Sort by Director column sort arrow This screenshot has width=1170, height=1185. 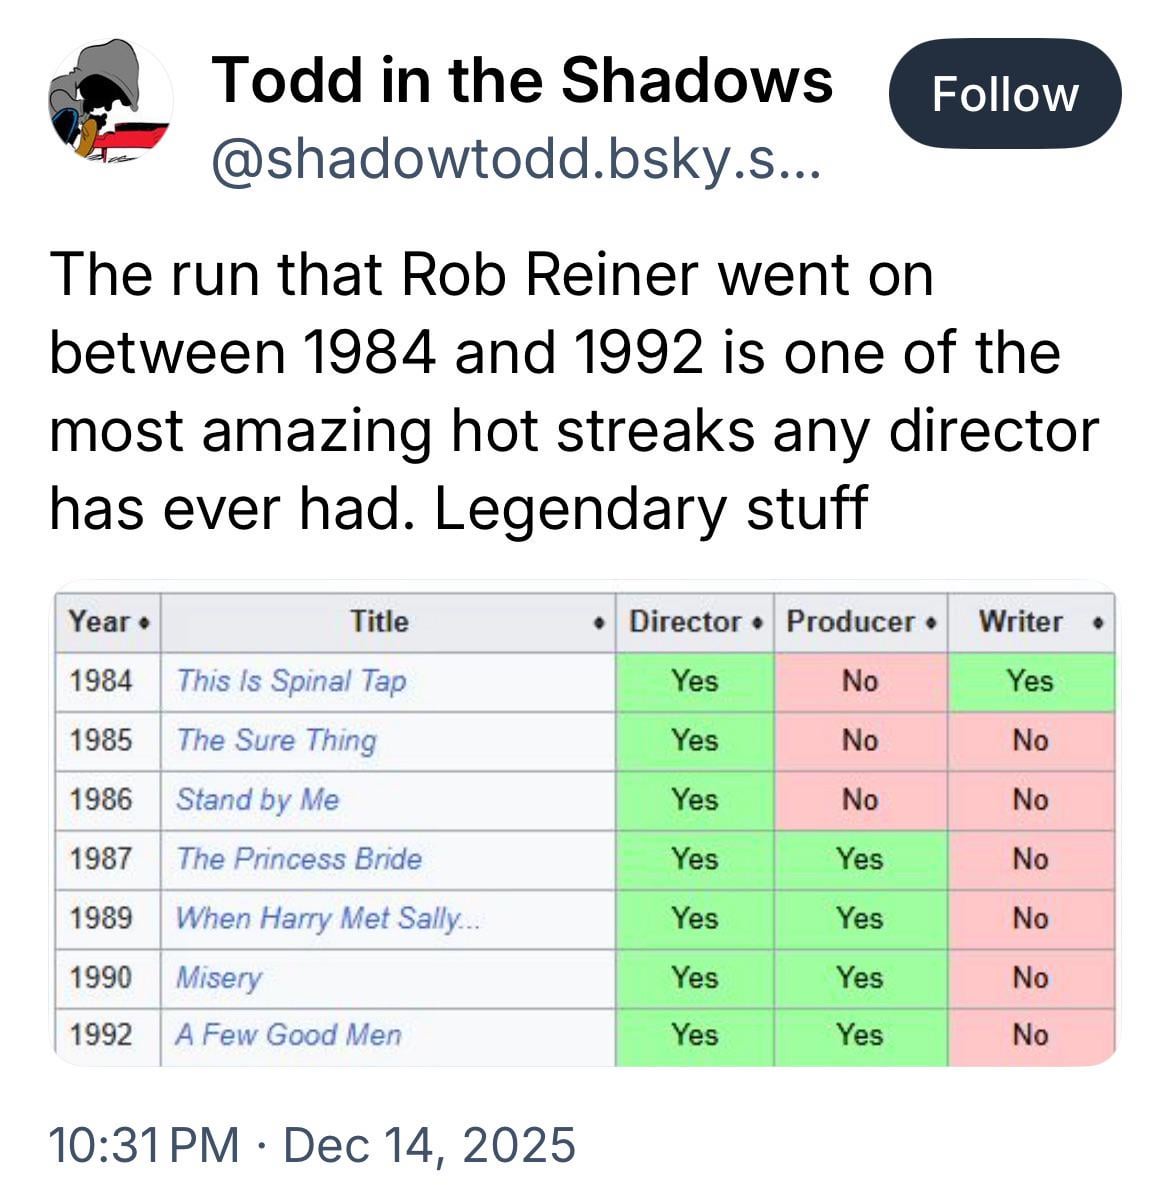759,623
